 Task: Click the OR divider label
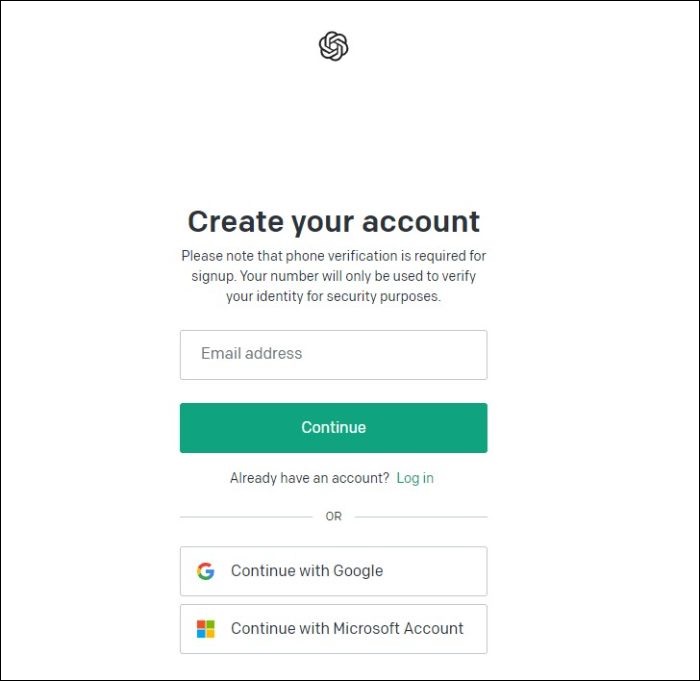[333, 516]
